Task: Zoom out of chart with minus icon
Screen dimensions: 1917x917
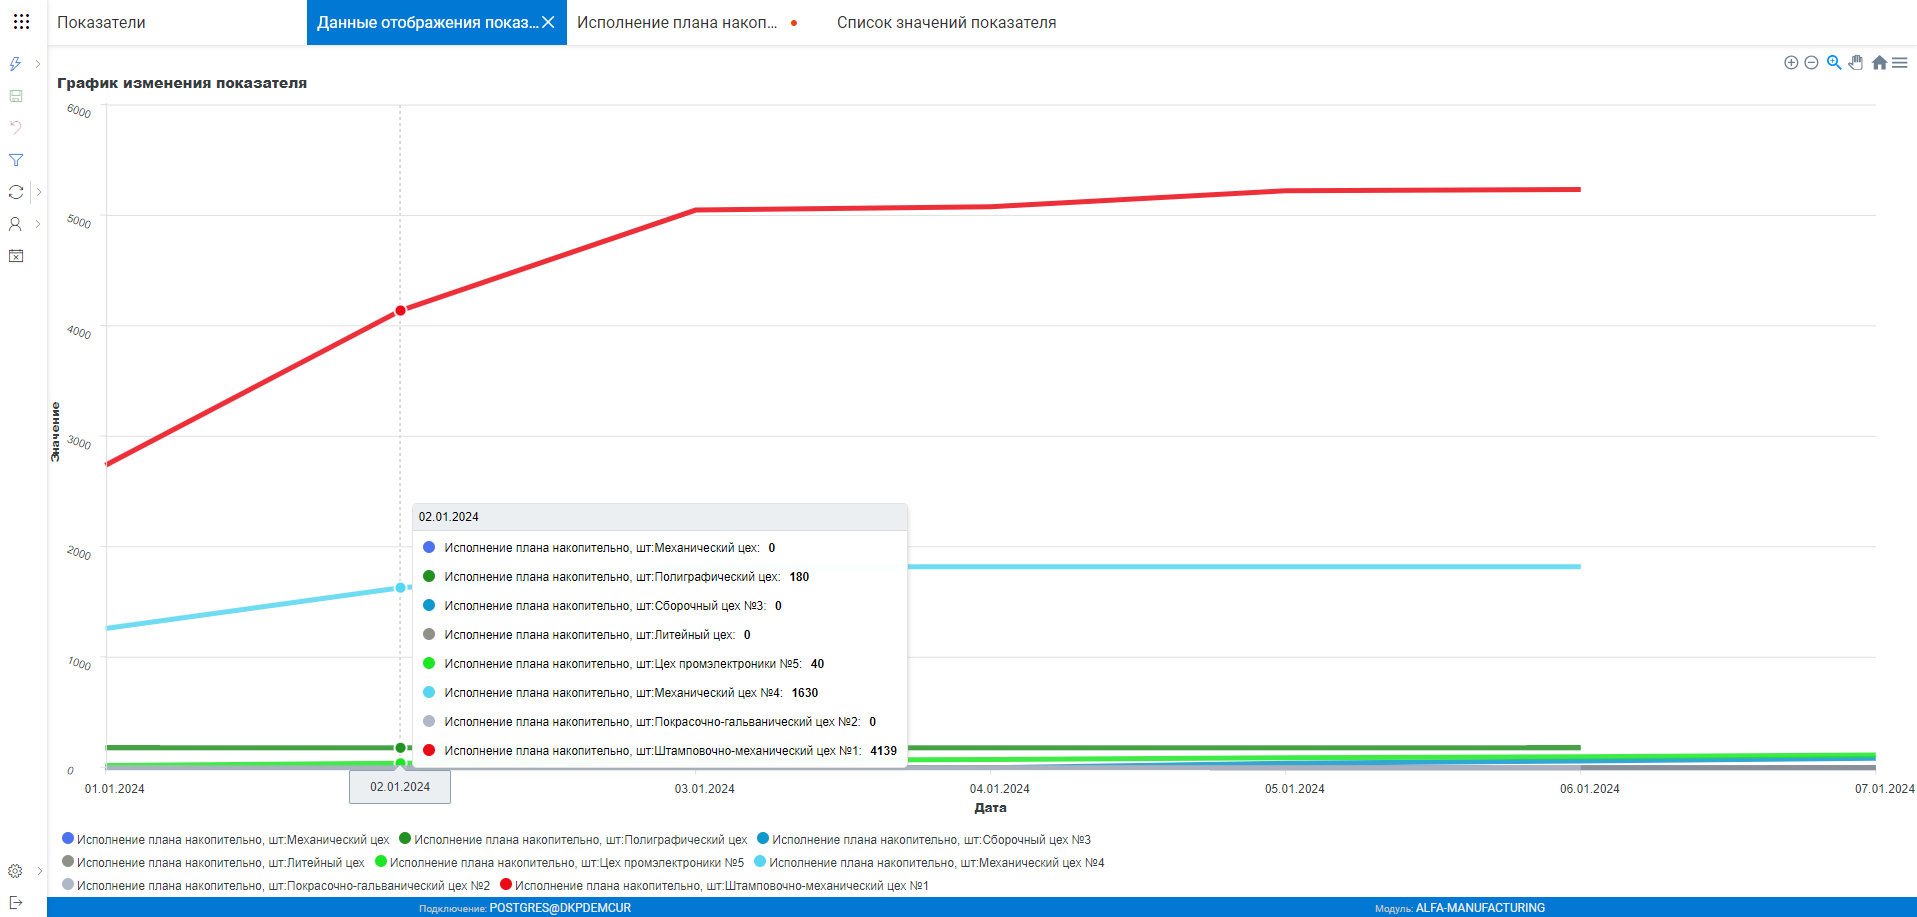Action: pos(1811,62)
